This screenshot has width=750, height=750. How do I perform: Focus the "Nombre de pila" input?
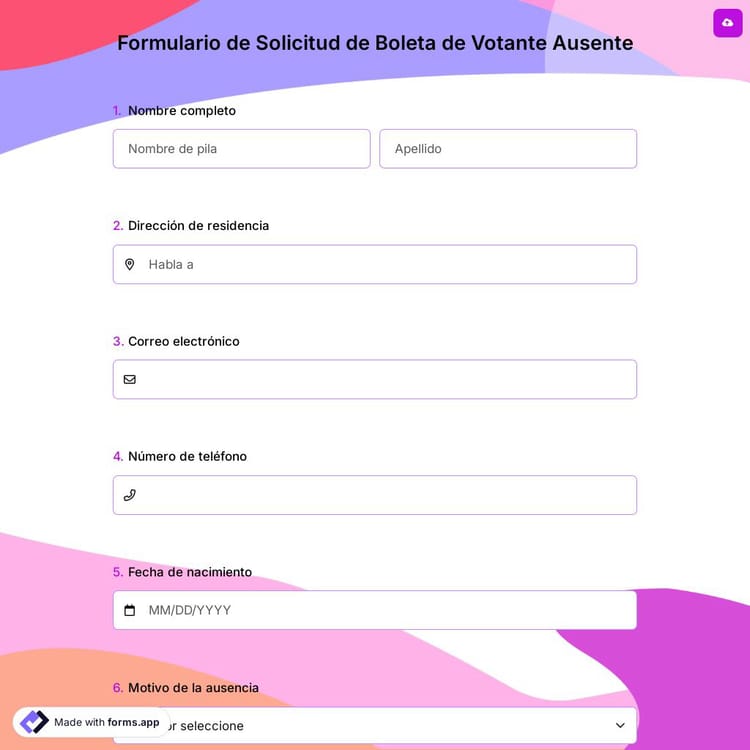coord(241,149)
